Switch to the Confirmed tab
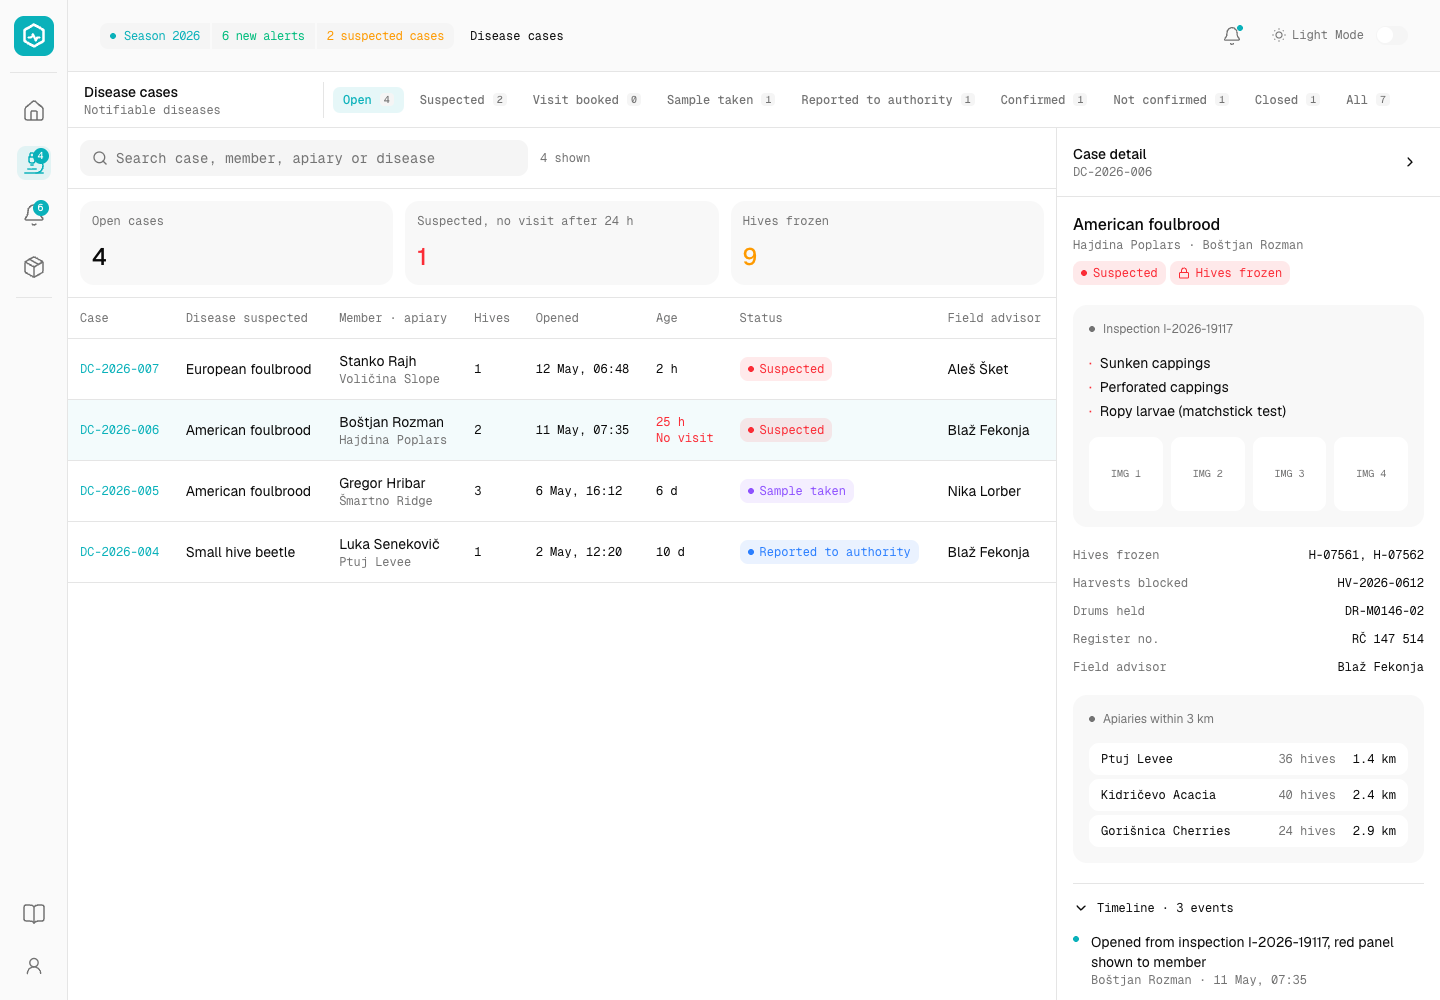Viewport: 1440px width, 1000px height. pos(1043,100)
